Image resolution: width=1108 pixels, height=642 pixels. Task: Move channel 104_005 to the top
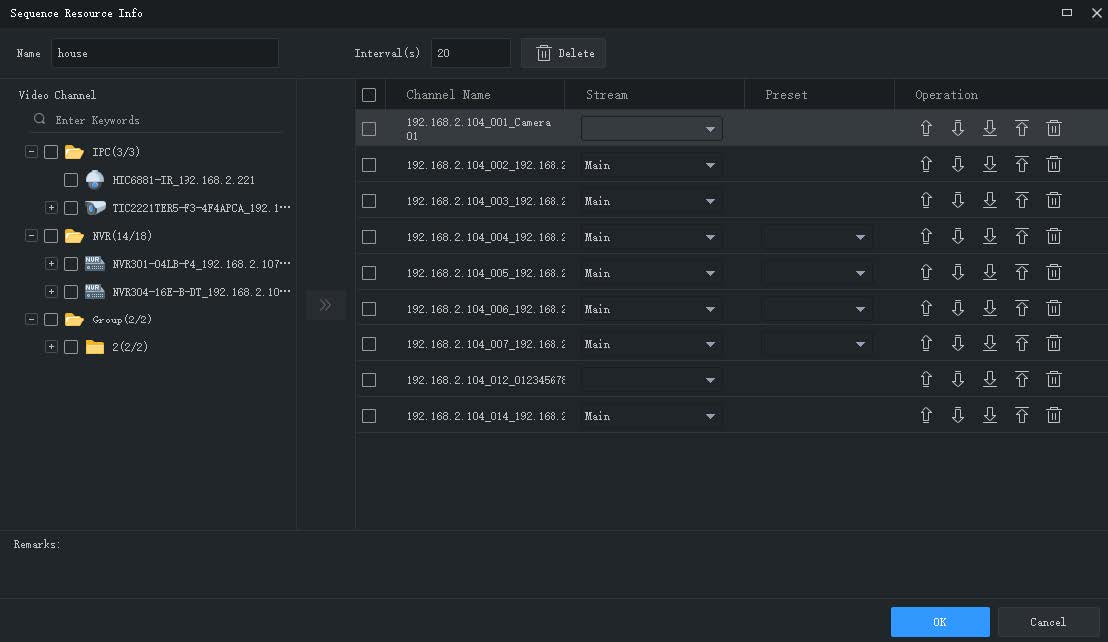1022,273
